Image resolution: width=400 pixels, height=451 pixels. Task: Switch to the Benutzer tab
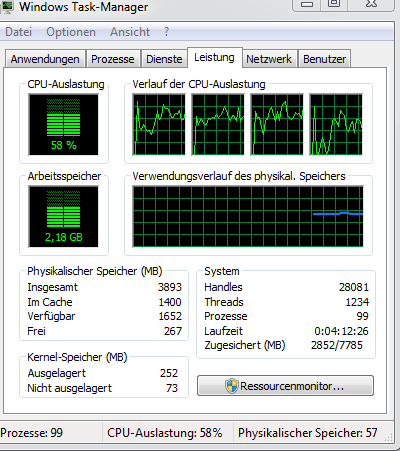tap(324, 59)
